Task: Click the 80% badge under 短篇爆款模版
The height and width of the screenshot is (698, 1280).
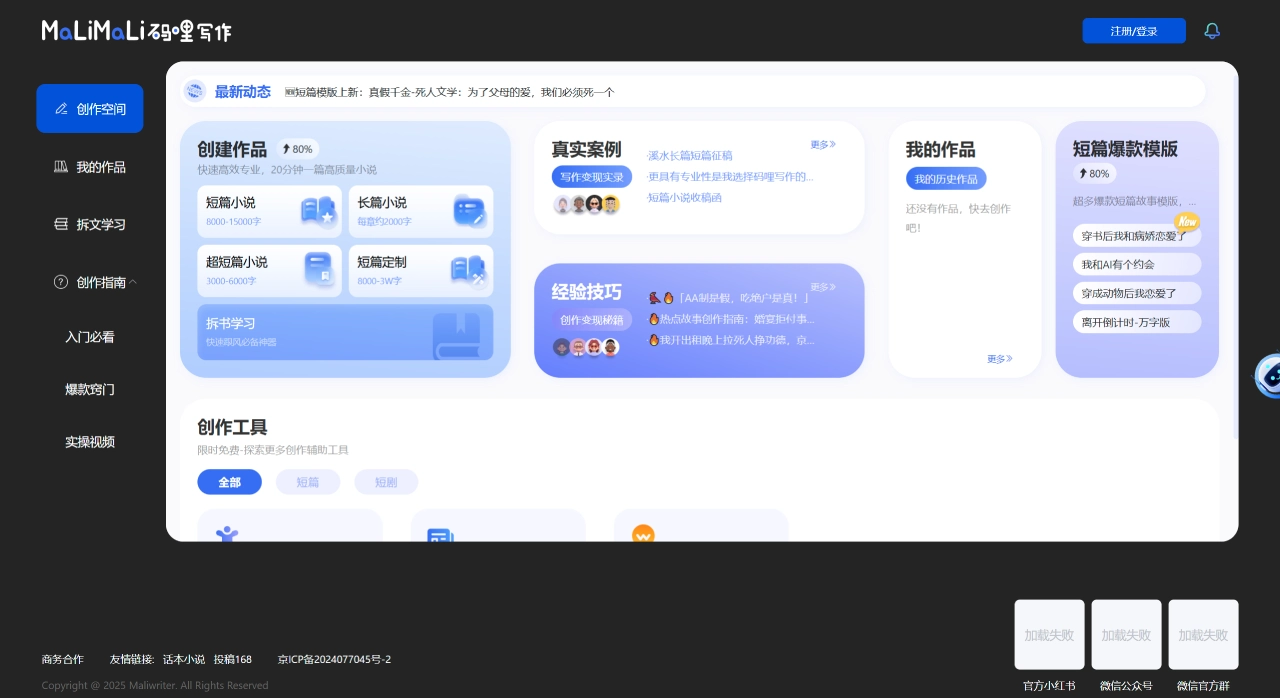Action: click(x=1094, y=173)
